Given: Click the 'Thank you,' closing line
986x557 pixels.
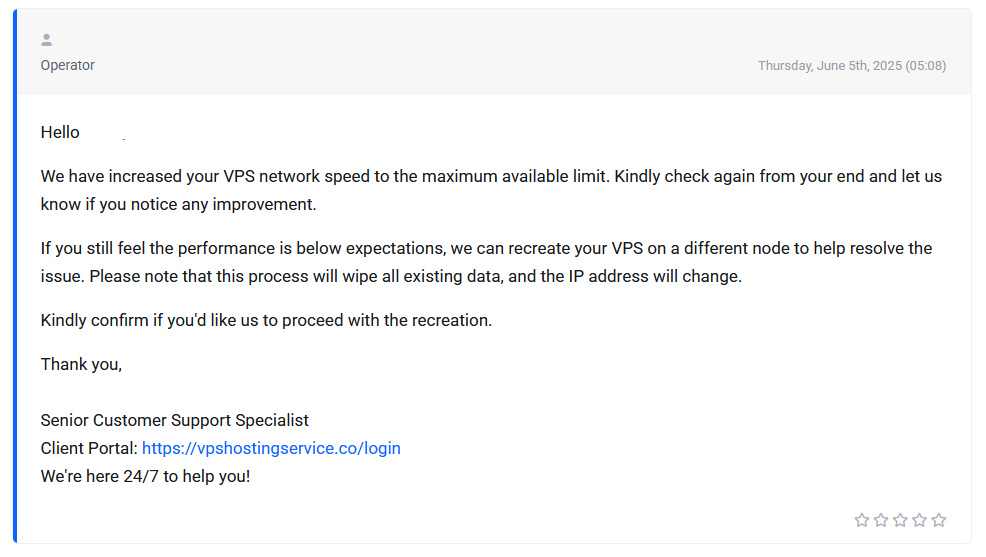Looking at the screenshot, I should pyautogui.click(x=81, y=364).
